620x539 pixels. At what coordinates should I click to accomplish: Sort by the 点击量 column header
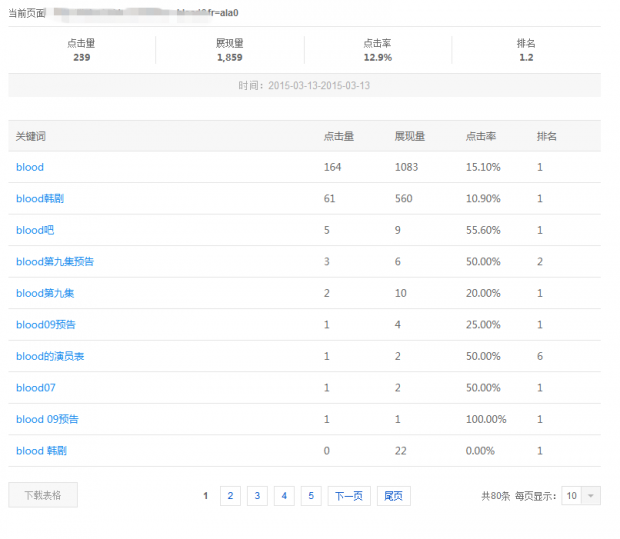pos(338,136)
